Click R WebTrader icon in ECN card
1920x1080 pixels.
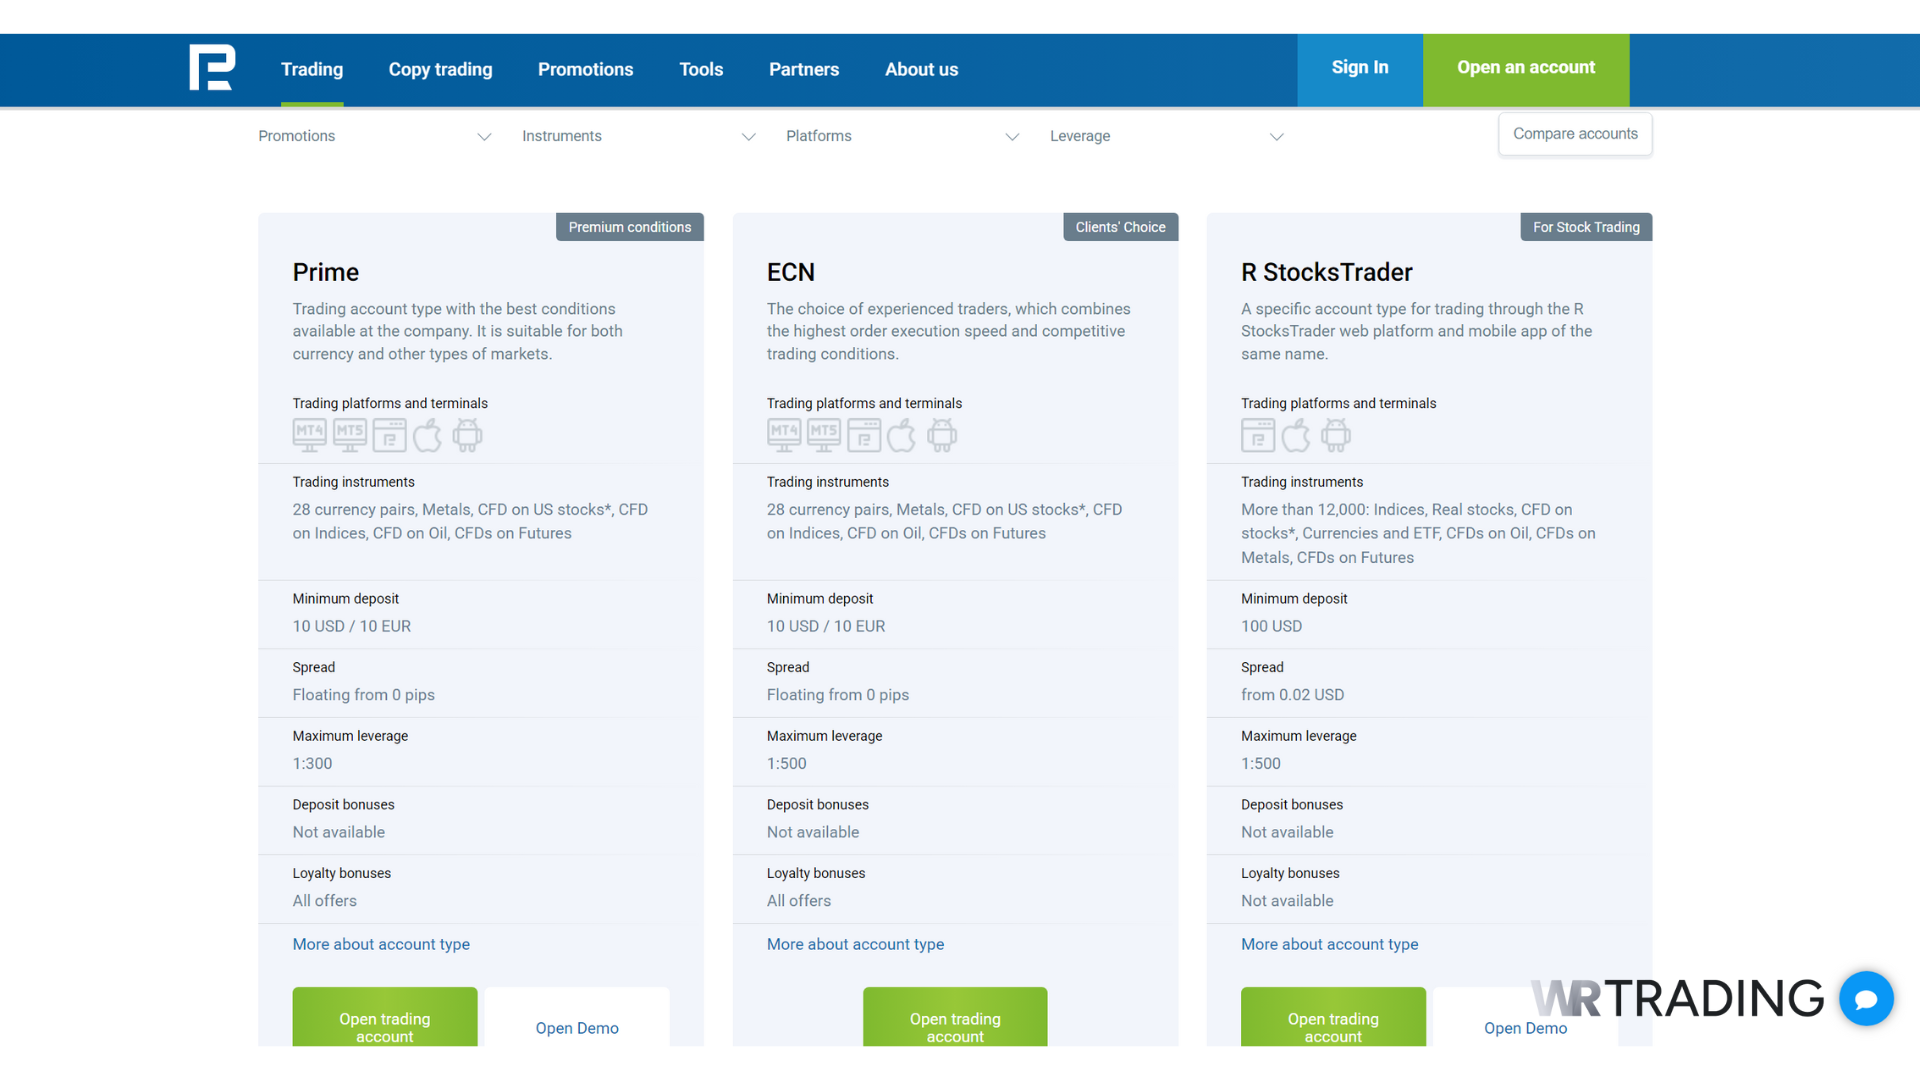pyautogui.click(x=864, y=435)
